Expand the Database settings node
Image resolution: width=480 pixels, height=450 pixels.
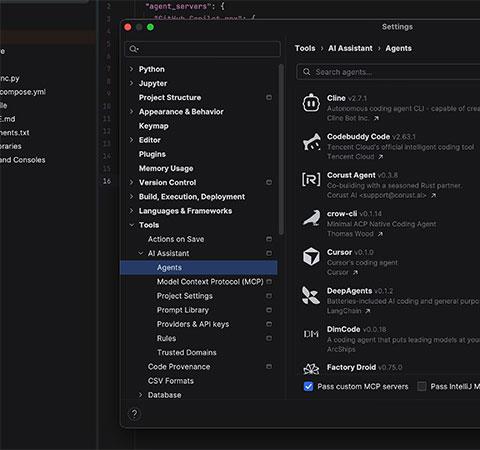(x=140, y=395)
